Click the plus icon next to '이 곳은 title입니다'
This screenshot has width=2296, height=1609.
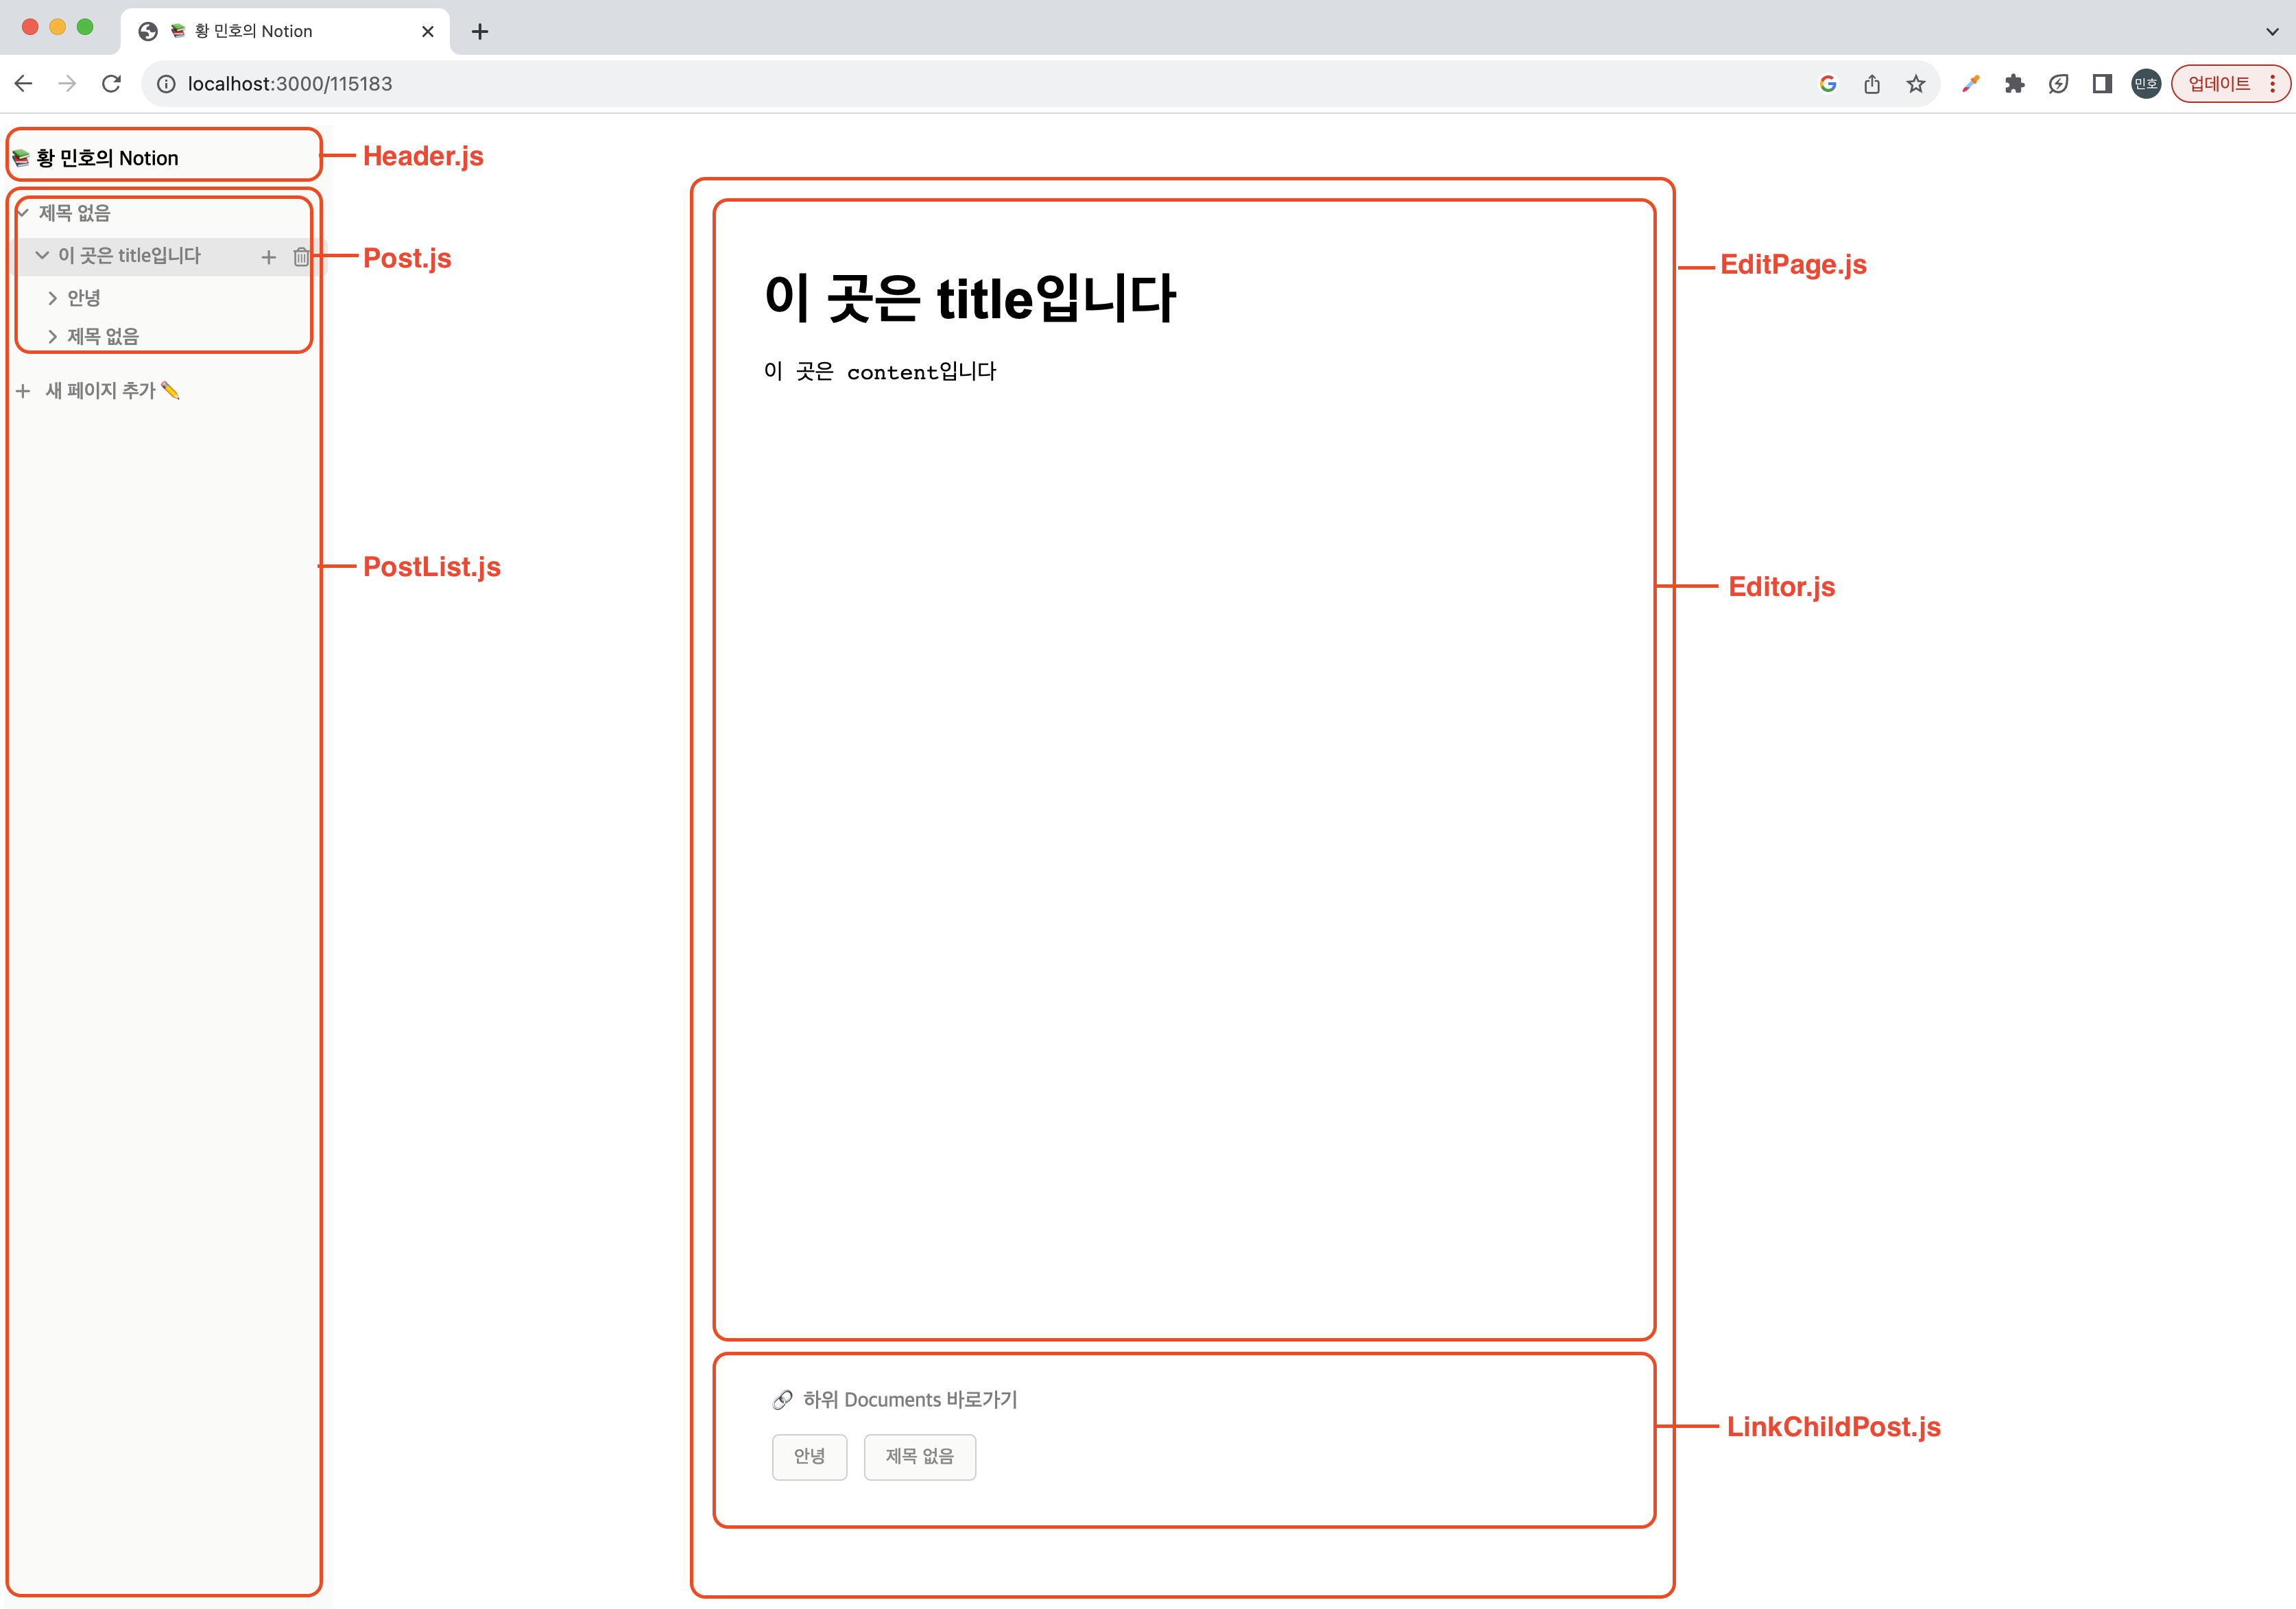(268, 257)
